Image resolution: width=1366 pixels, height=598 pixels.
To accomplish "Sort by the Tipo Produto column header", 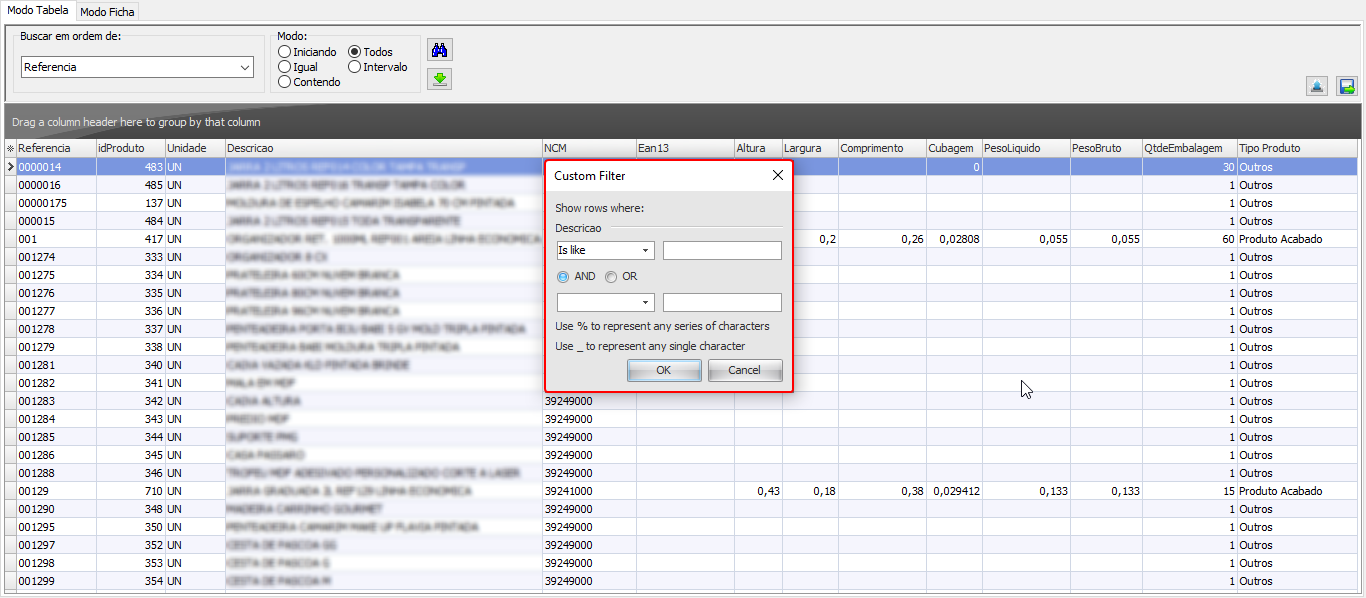I will [x=1295, y=148].
